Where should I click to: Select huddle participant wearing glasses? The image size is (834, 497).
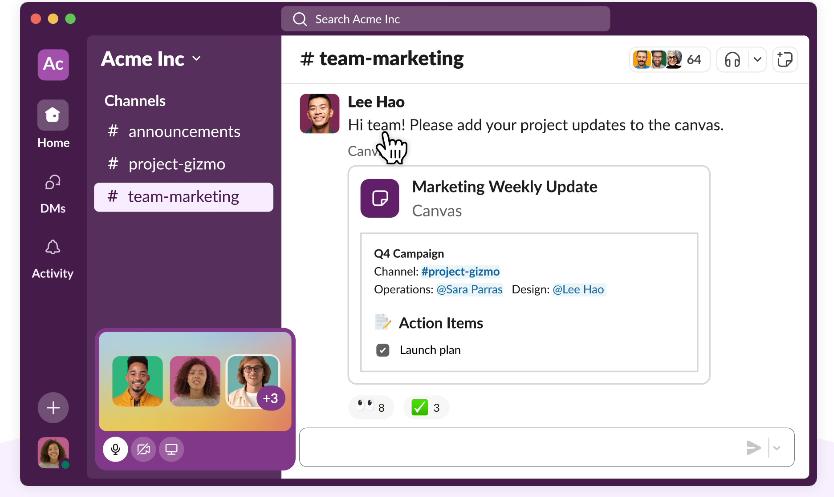pyautogui.click(x=252, y=381)
